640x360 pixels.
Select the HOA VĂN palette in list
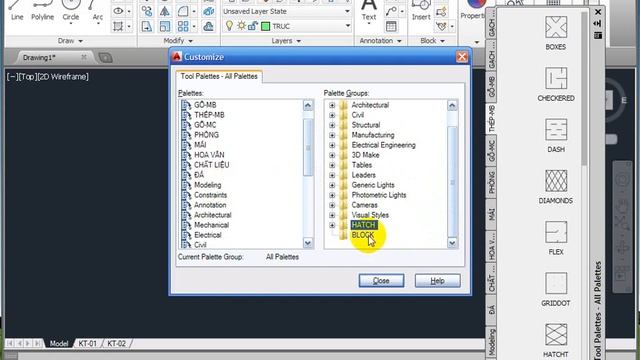209,155
